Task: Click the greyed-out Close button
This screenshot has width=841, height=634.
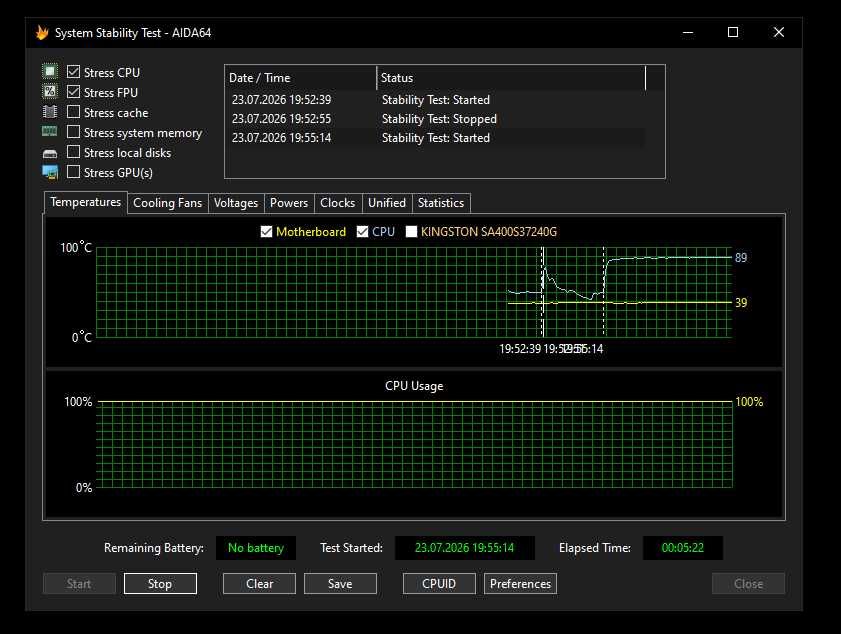Action: [x=748, y=584]
